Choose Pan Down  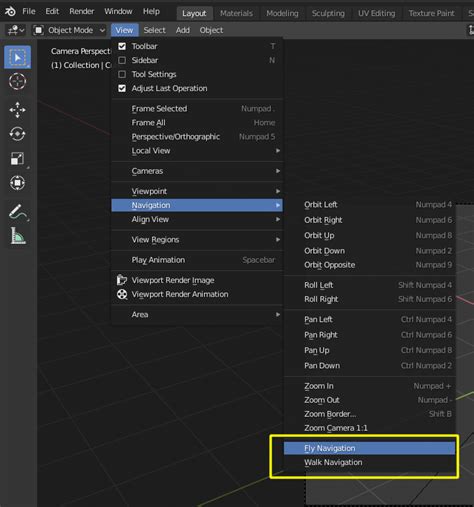(370, 366)
